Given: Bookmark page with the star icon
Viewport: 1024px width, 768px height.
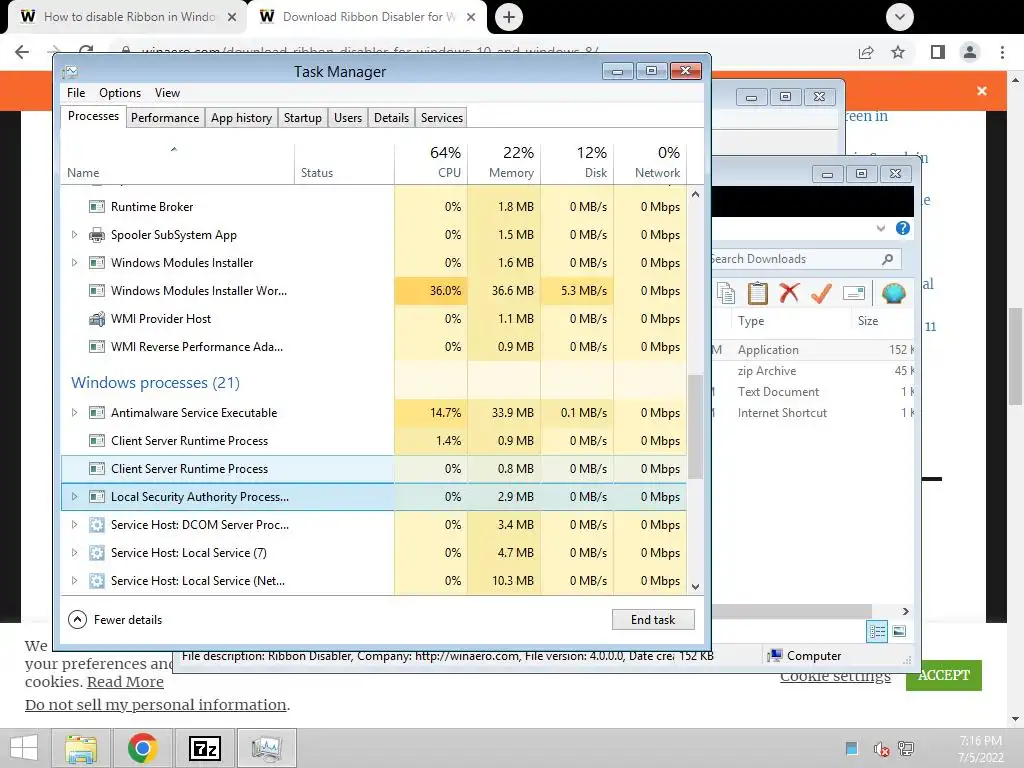Looking at the screenshot, I should tap(899, 52).
